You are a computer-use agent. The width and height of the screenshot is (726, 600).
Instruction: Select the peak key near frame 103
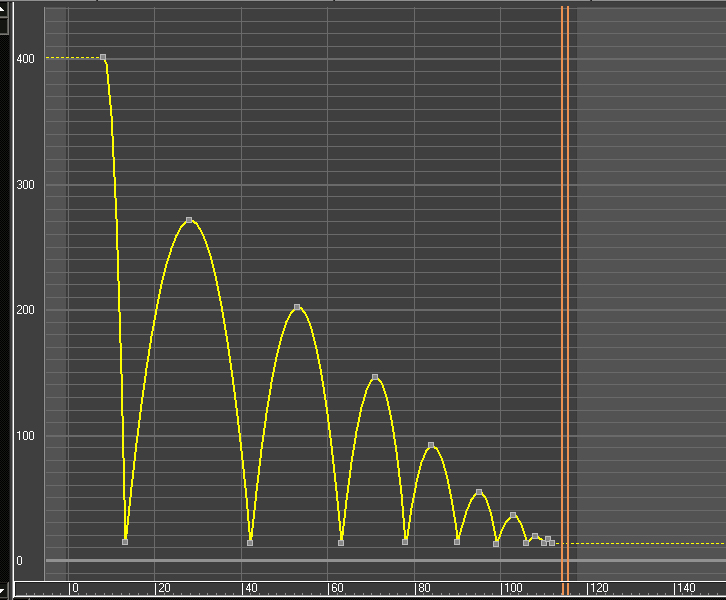point(513,515)
